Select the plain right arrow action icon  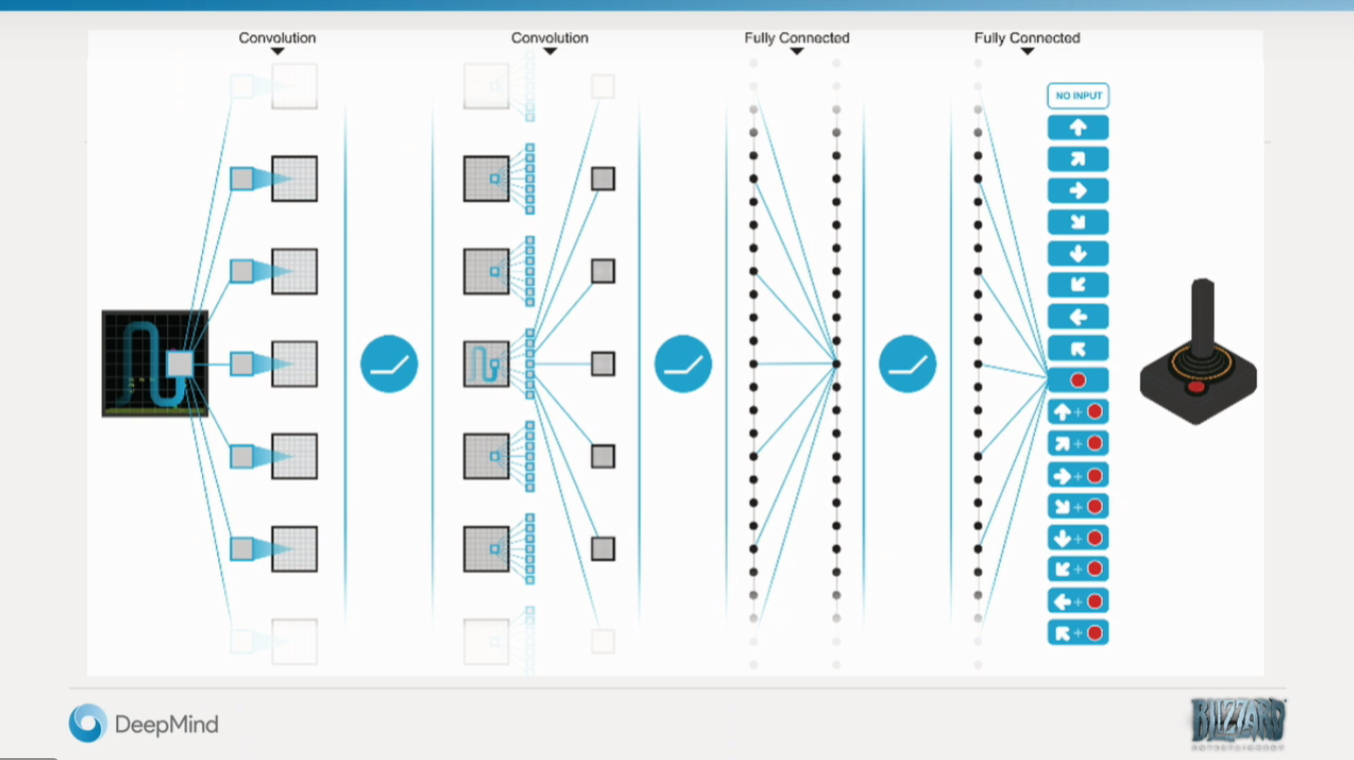[x=1078, y=191]
